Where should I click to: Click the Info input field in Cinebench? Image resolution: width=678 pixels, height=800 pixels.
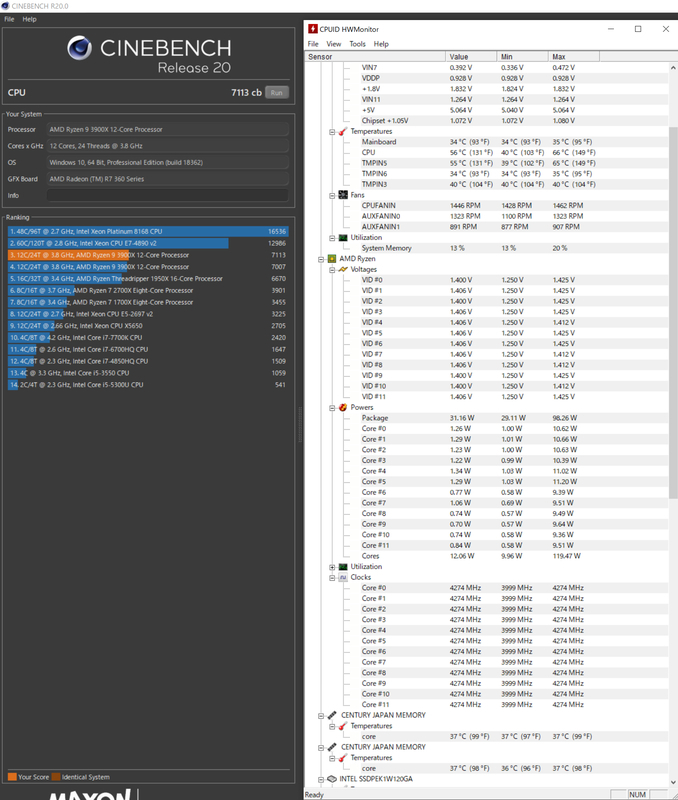point(168,195)
